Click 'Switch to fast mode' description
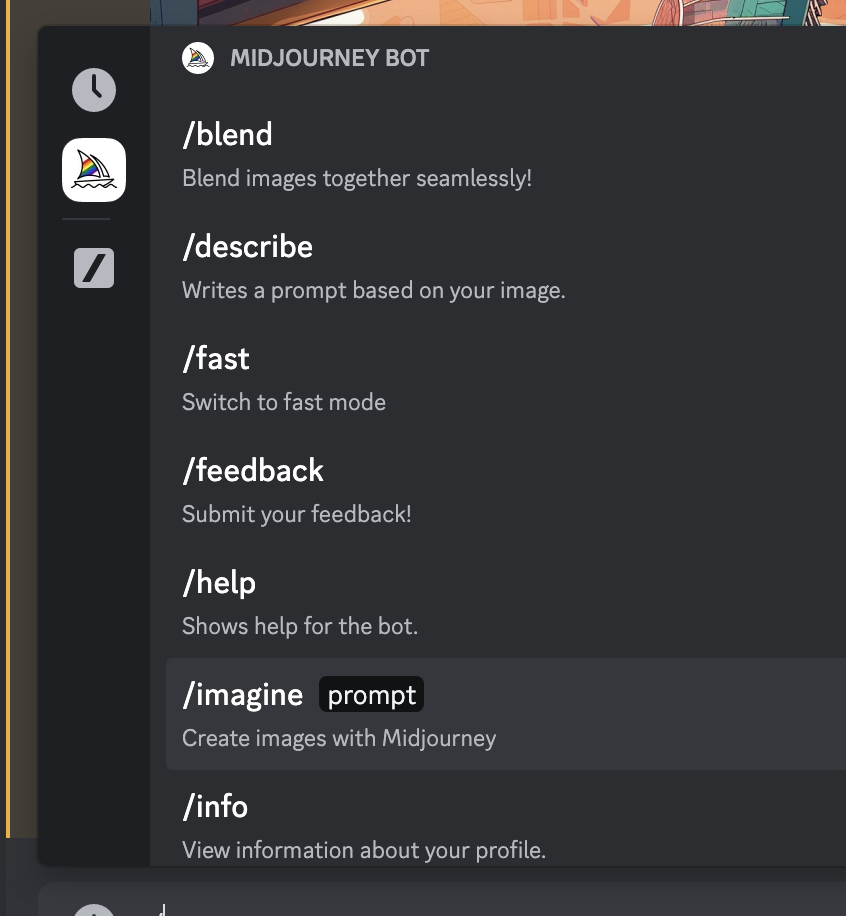Viewport: 846px width, 916px height. (284, 402)
